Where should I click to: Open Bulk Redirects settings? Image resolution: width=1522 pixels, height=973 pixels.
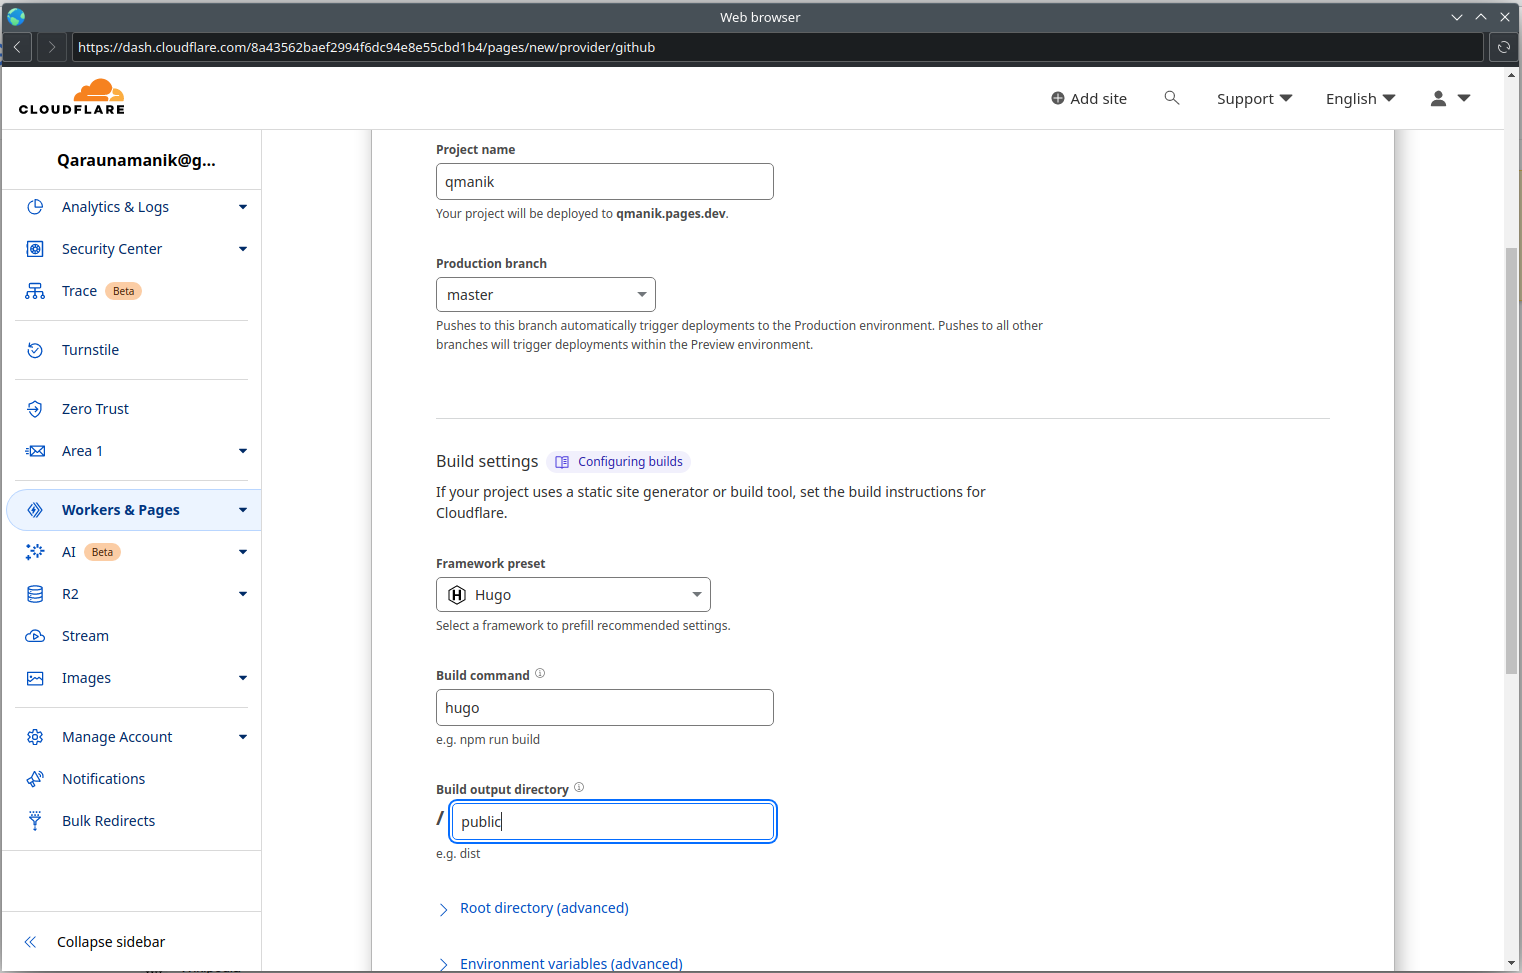click(108, 820)
